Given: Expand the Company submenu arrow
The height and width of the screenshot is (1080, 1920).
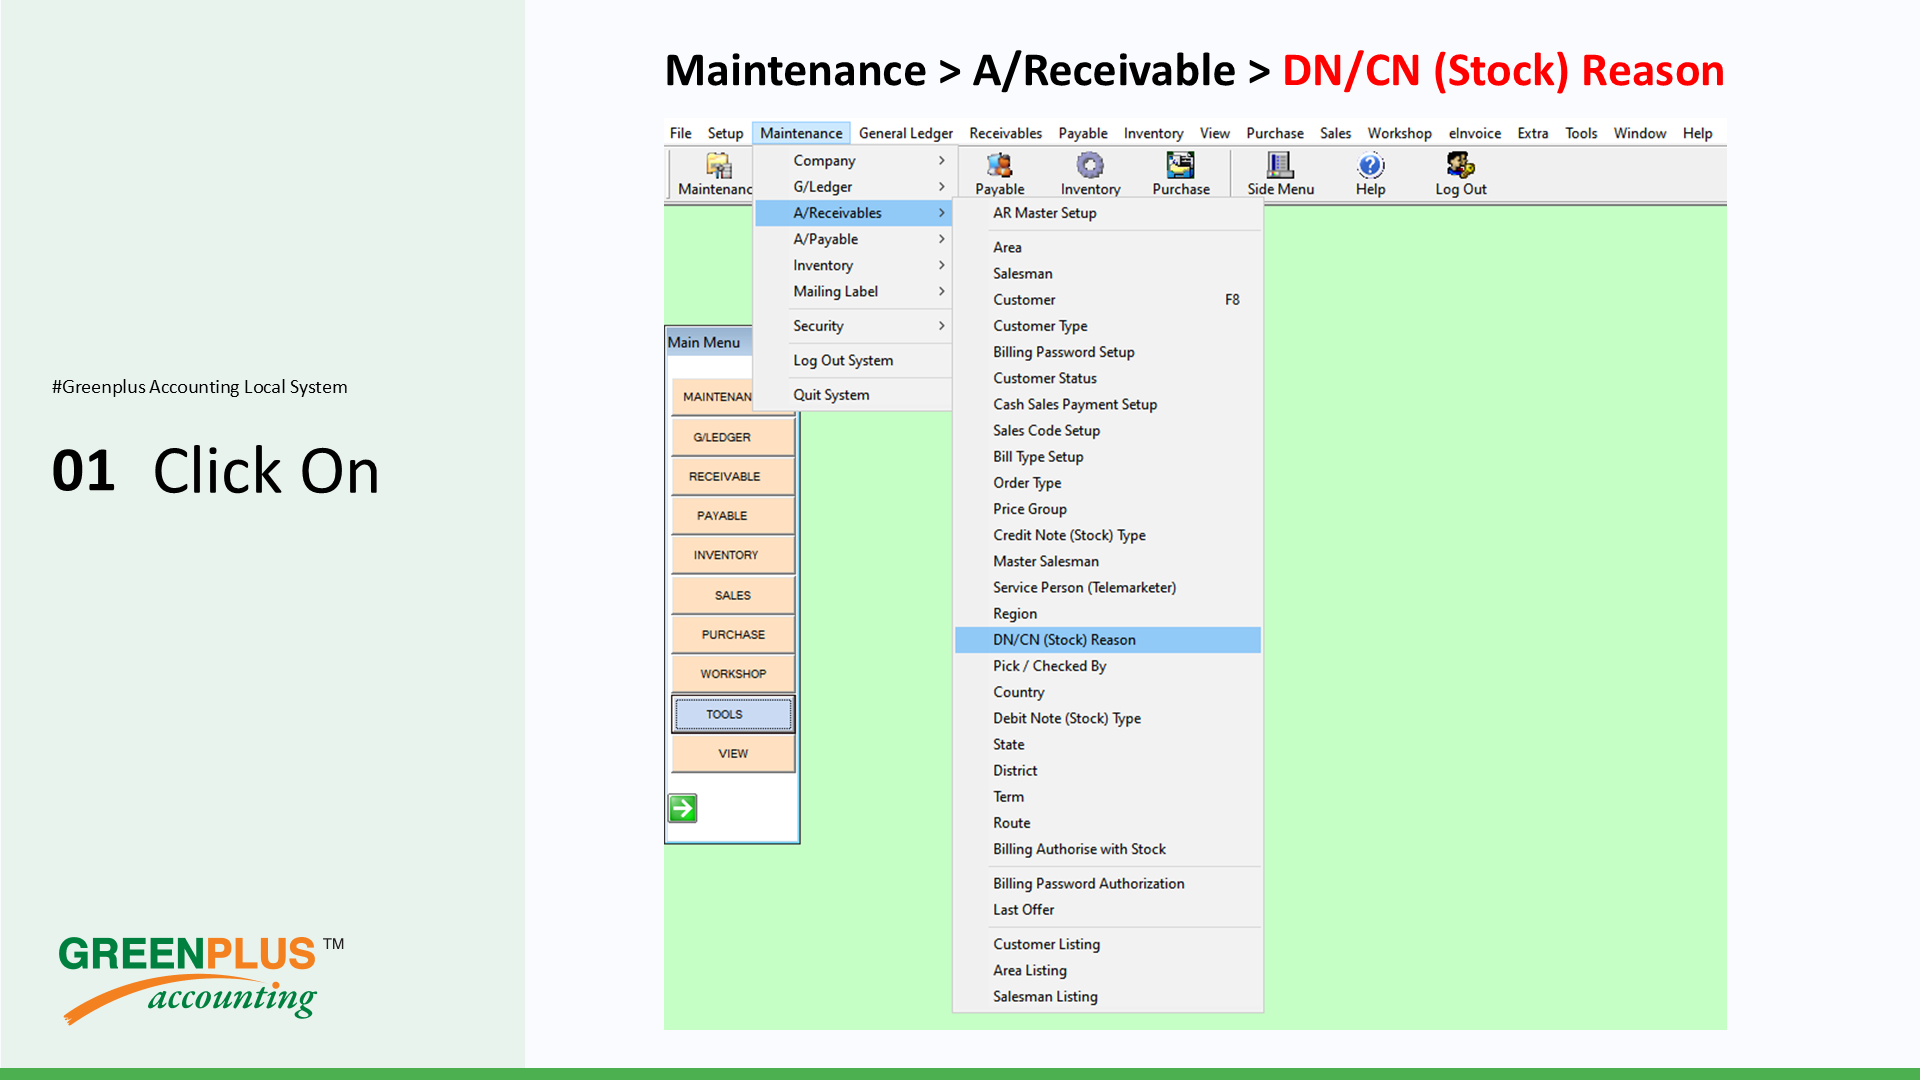Looking at the screenshot, I should [x=941, y=160].
